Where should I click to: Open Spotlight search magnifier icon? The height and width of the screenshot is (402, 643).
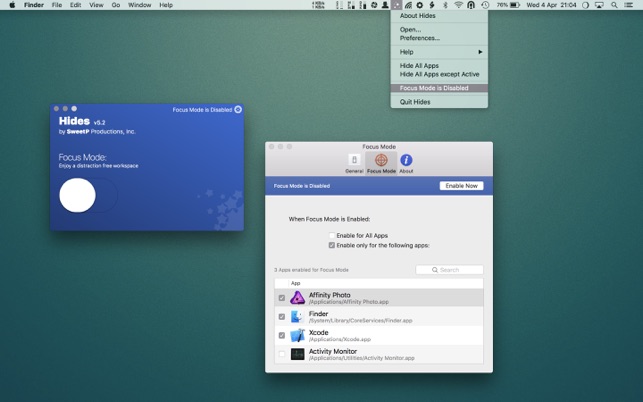pos(614,5)
